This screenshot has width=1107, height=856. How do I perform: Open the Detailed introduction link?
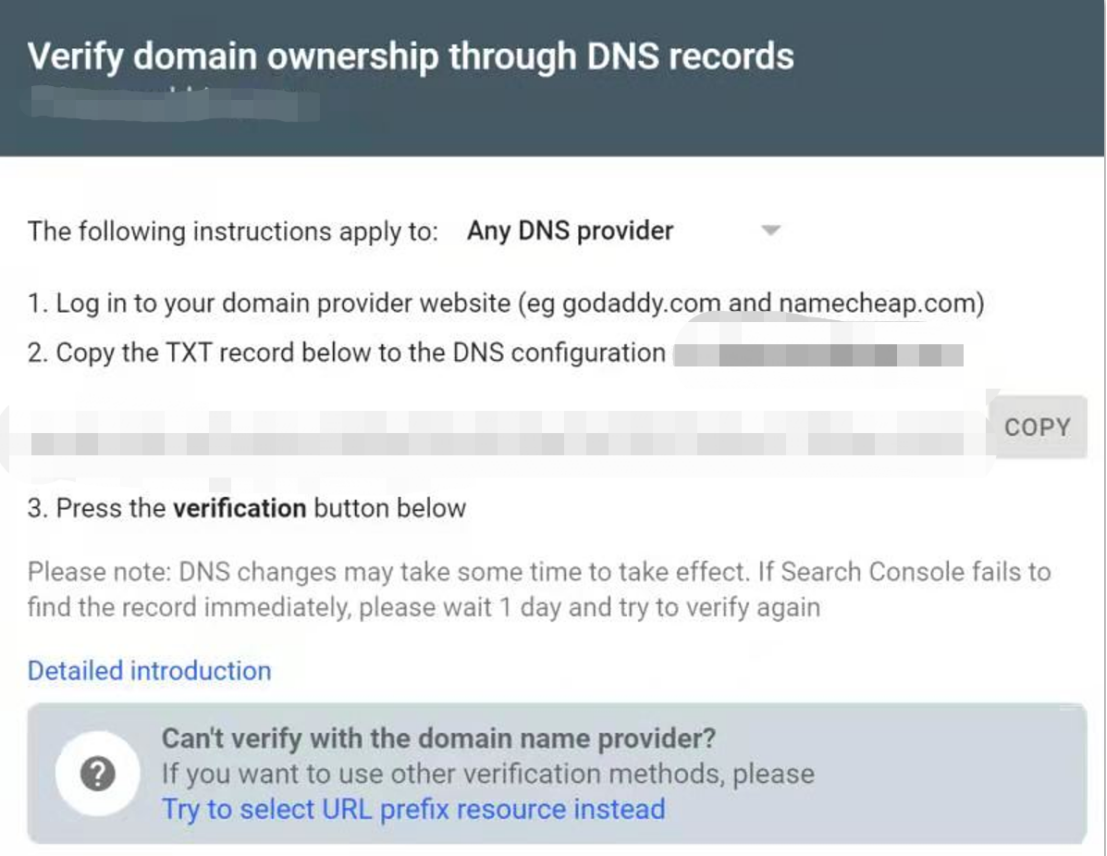[150, 671]
